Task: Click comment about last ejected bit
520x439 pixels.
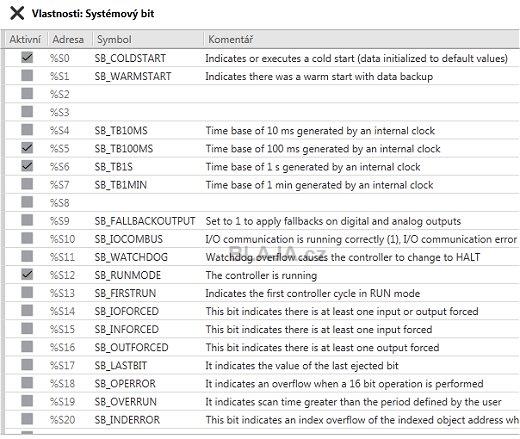Action: point(302,365)
